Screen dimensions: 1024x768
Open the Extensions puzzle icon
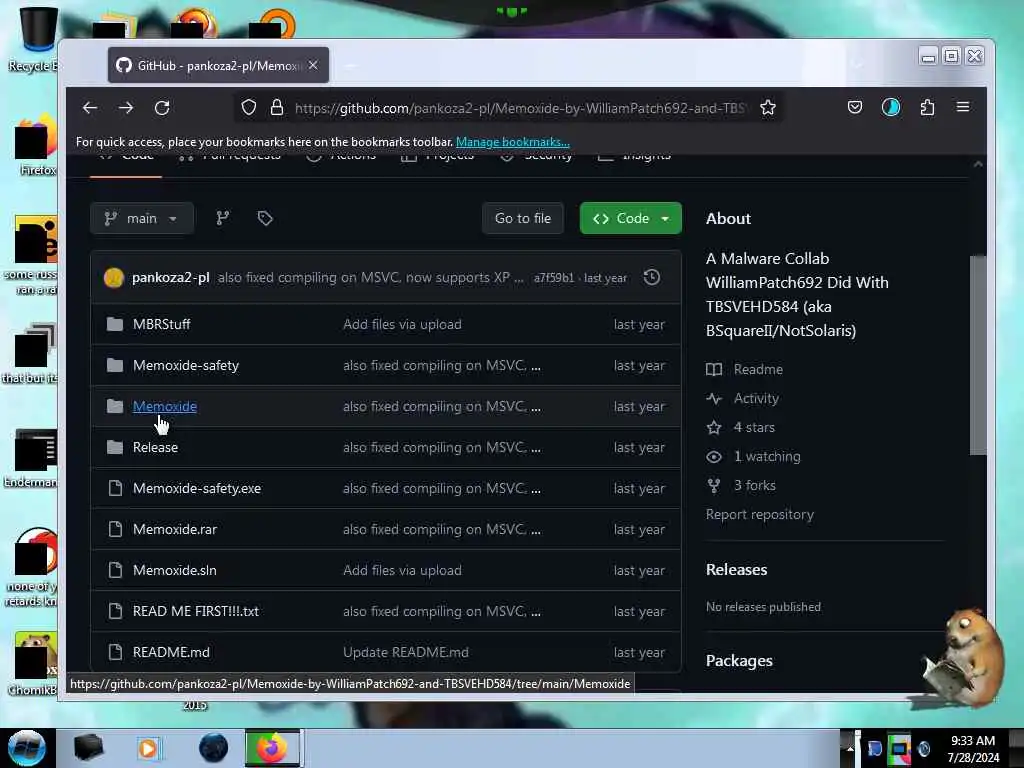pos(927,107)
